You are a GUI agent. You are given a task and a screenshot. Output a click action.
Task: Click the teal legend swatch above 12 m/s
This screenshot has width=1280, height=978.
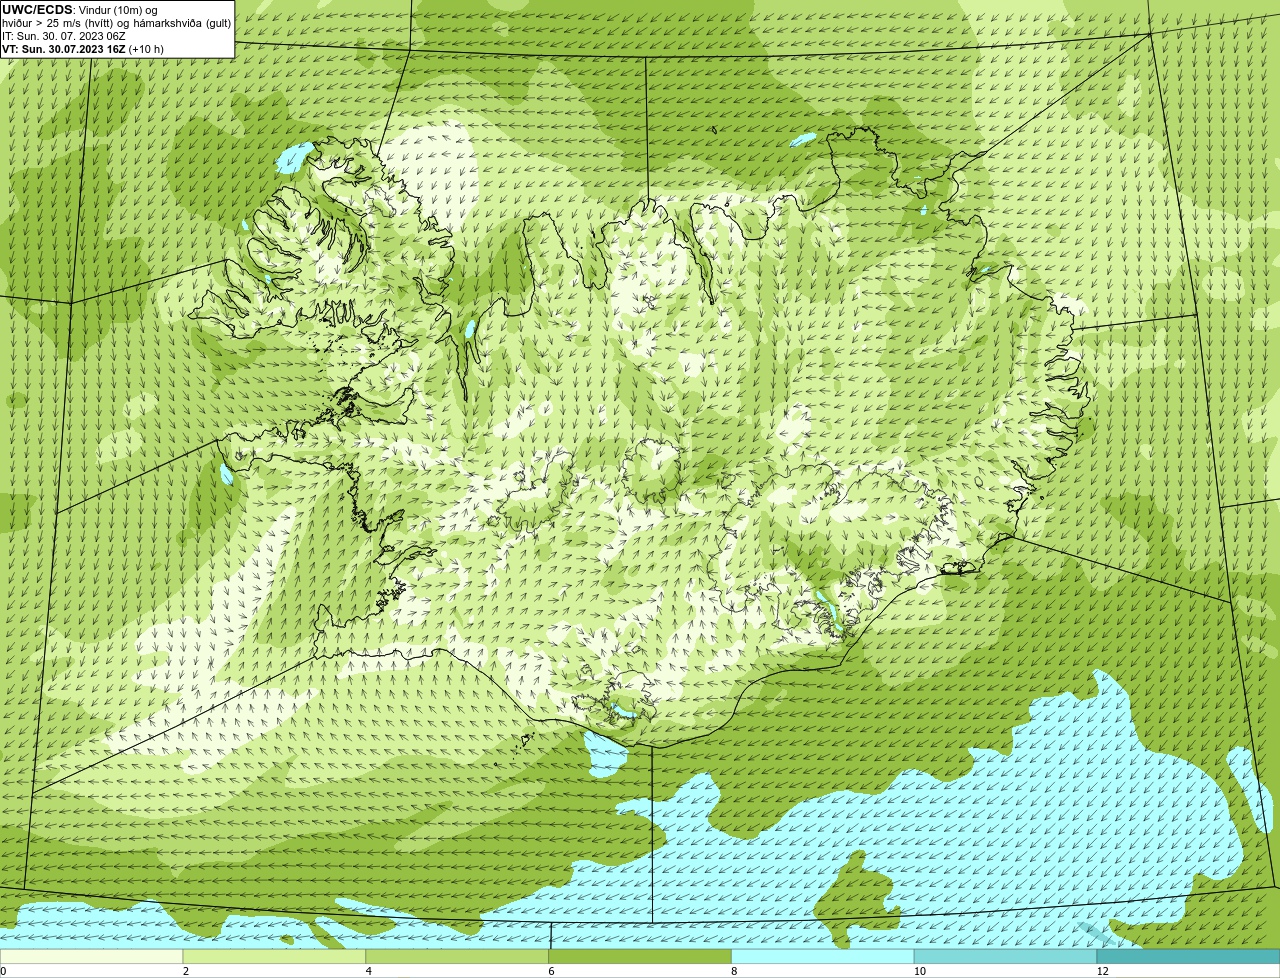coord(1189,956)
